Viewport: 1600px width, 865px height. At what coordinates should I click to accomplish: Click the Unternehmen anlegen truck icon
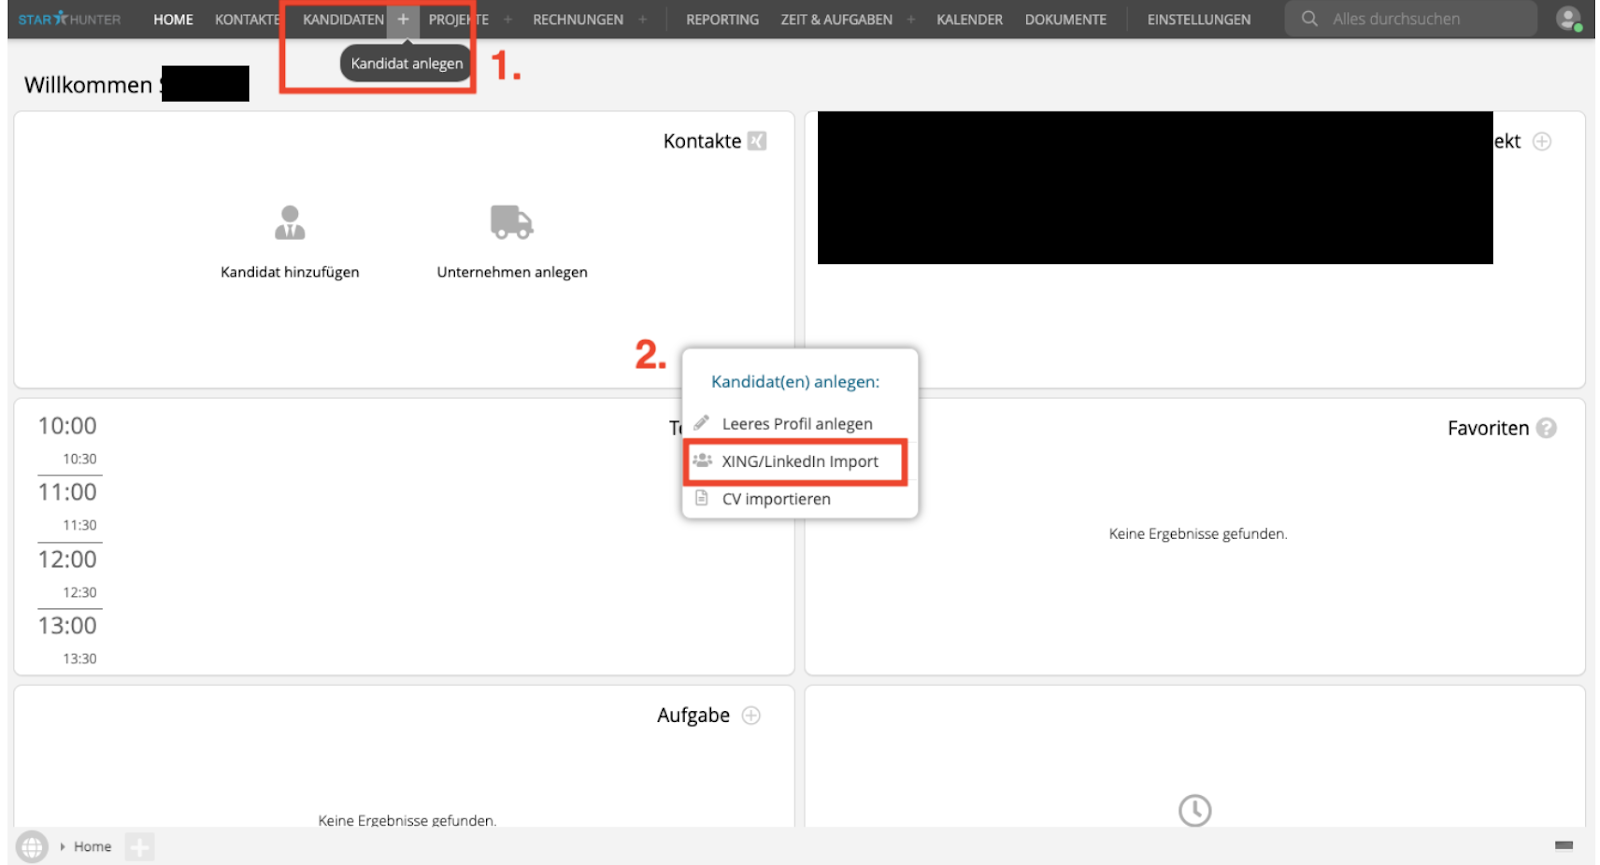pos(512,222)
